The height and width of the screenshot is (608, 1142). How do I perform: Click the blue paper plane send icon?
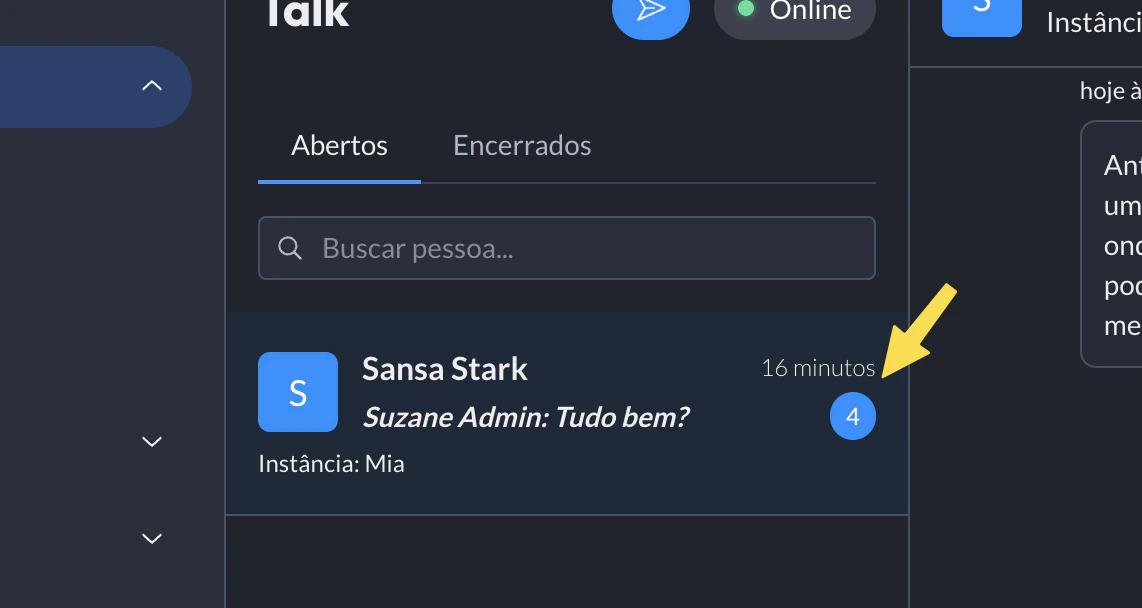tap(650, 10)
